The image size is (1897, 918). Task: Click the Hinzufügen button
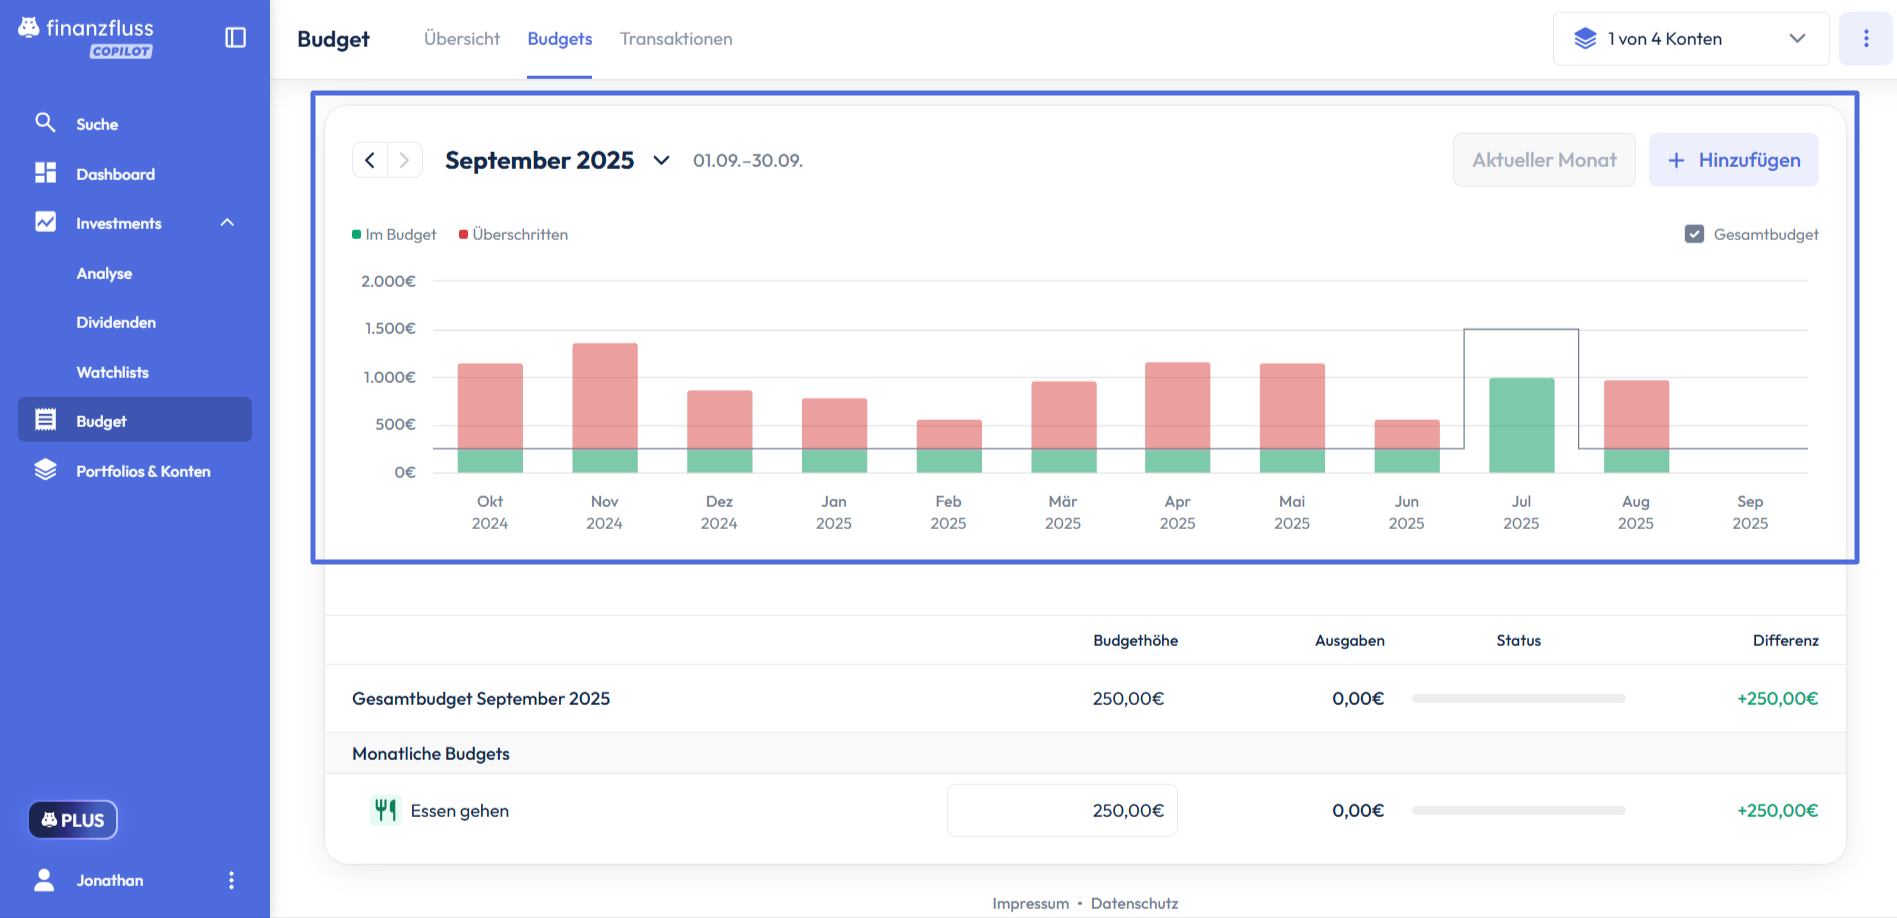coord(1733,160)
